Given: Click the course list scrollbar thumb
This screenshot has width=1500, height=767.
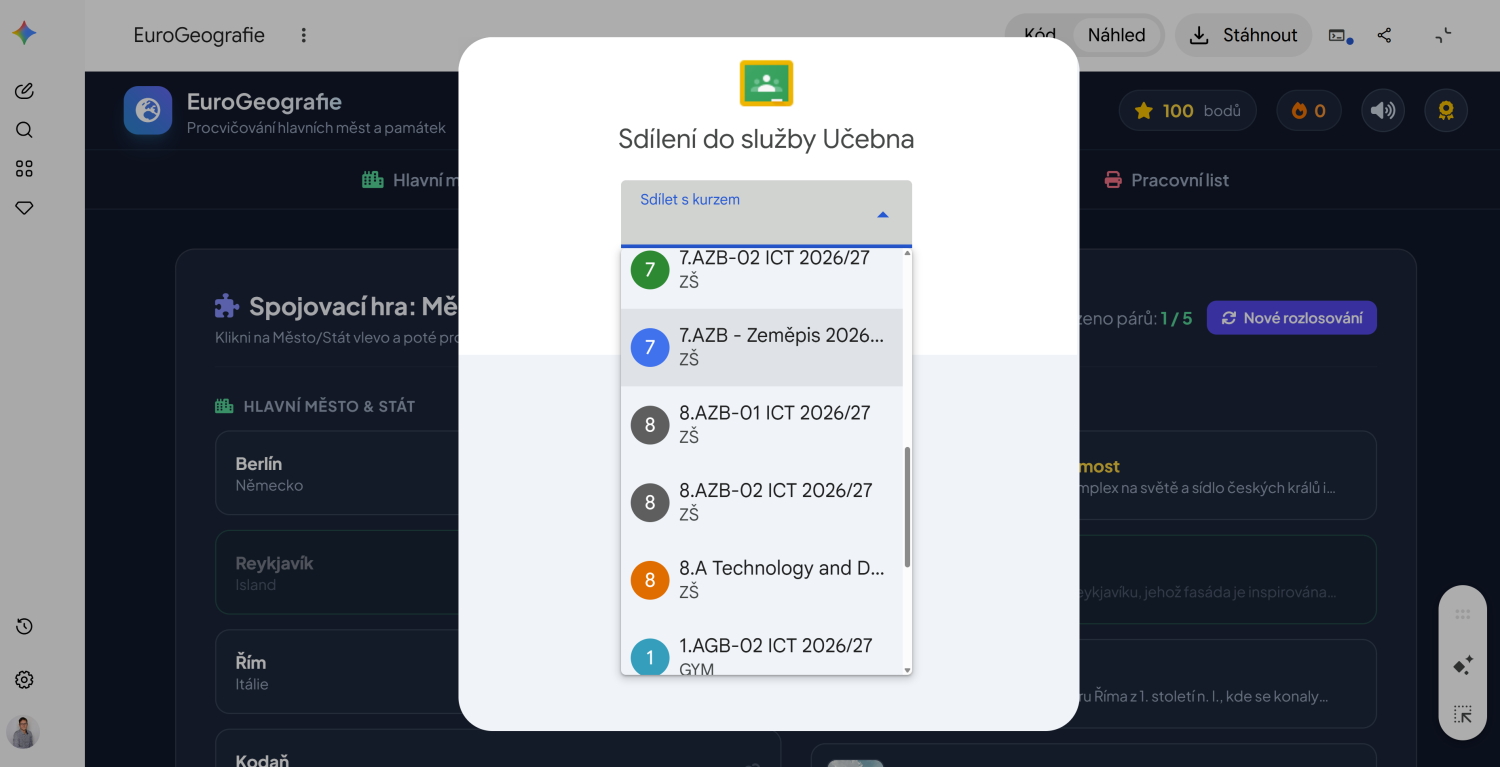Looking at the screenshot, I should click(x=907, y=507).
